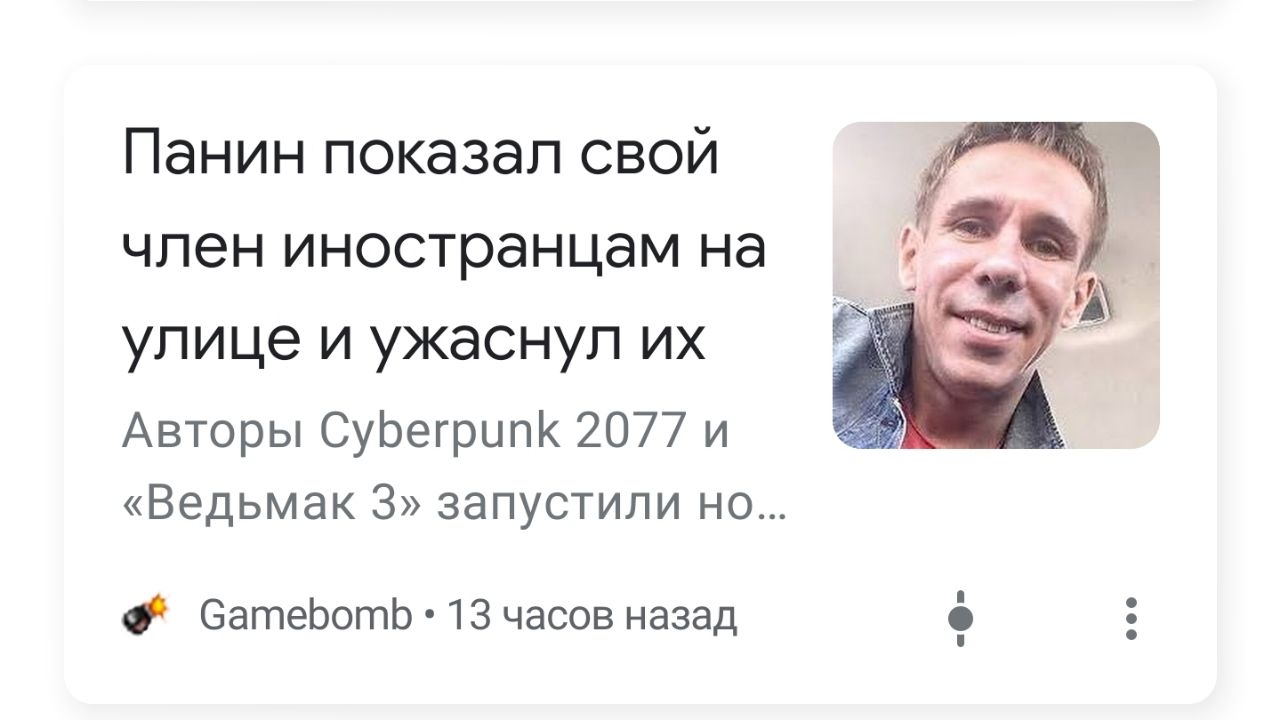1280x720 pixels.
Task: Open the article thumbnail photo
Action: click(x=996, y=285)
